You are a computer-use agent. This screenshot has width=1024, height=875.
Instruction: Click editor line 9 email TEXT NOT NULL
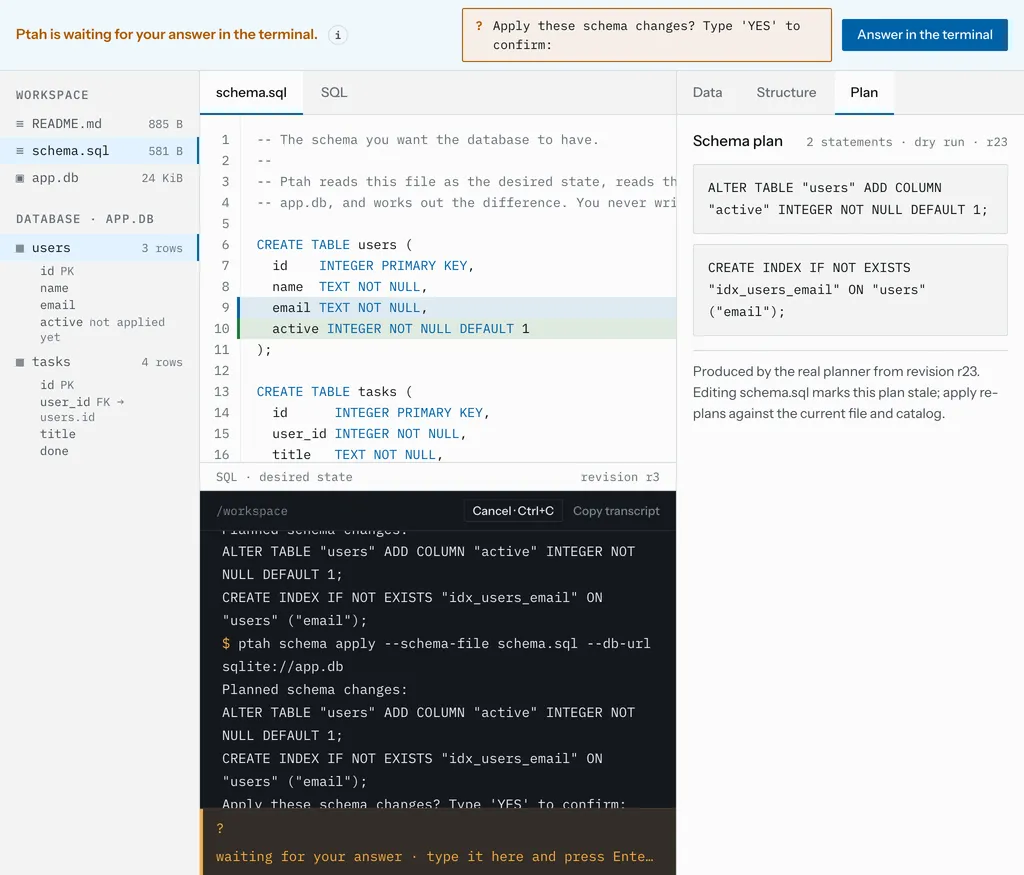pos(457,308)
